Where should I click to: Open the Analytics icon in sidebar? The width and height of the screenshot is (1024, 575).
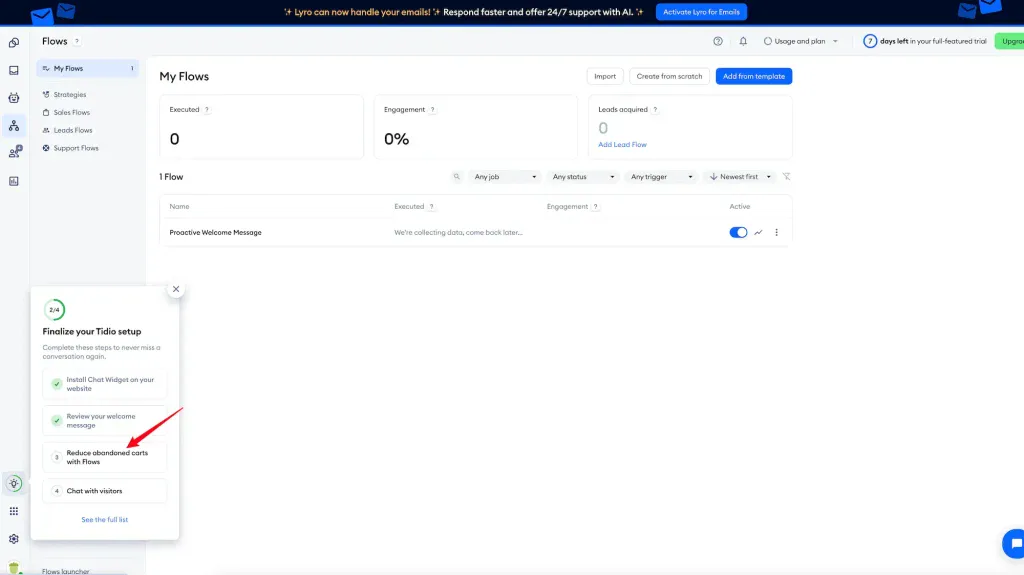(14, 181)
